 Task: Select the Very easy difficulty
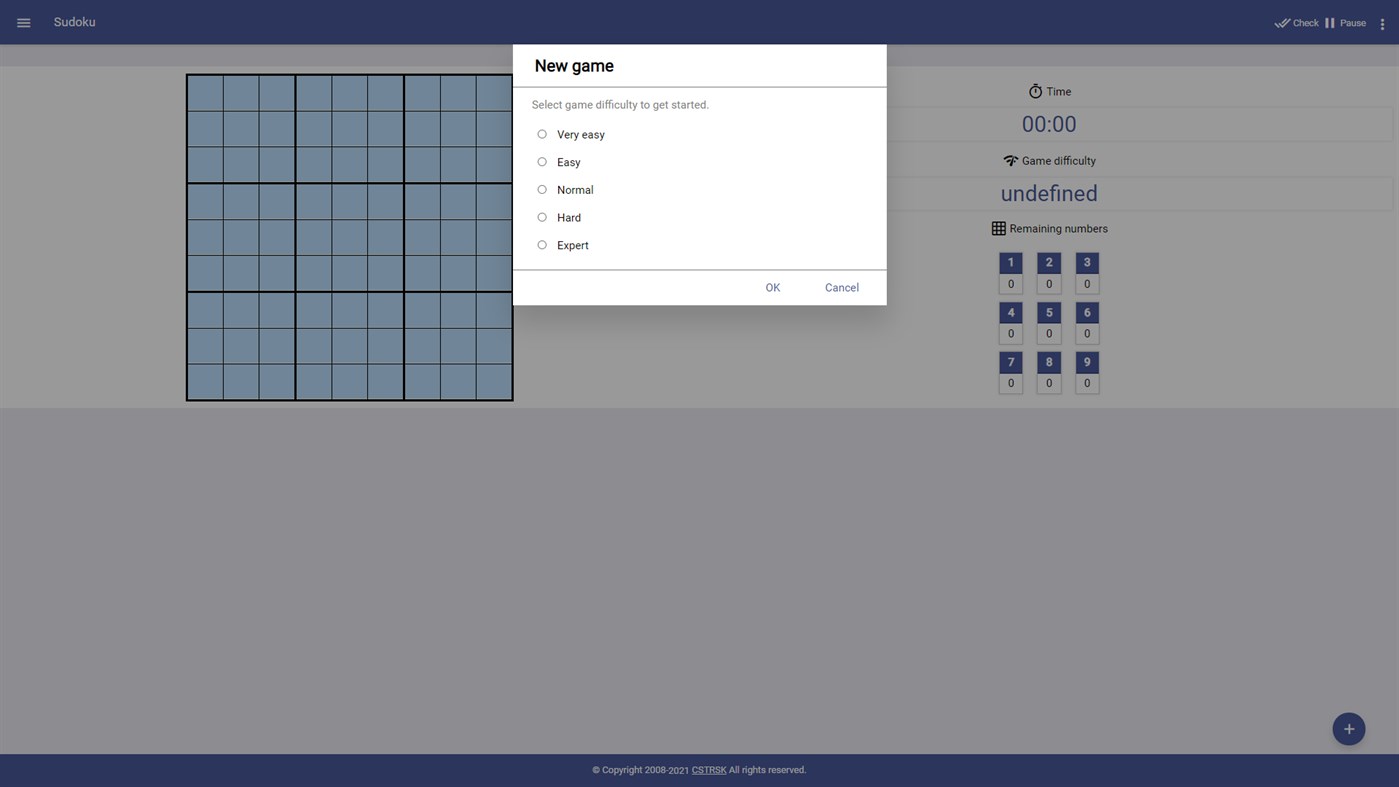pos(541,133)
